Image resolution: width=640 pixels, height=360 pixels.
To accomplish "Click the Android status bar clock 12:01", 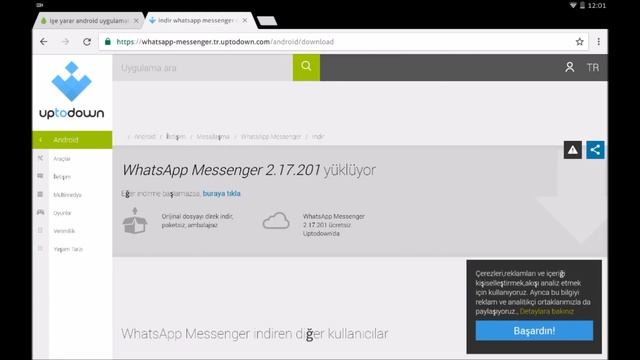I will tap(597, 5).
